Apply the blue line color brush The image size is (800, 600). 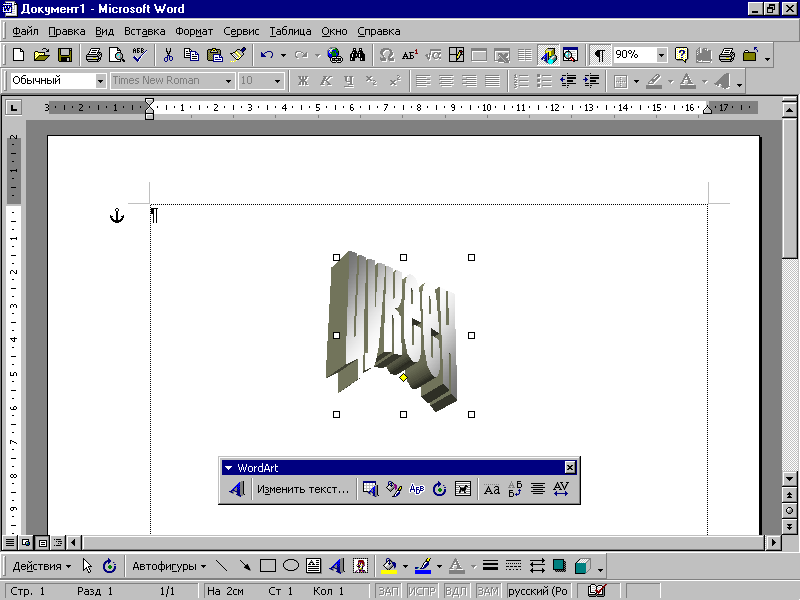(x=423, y=566)
